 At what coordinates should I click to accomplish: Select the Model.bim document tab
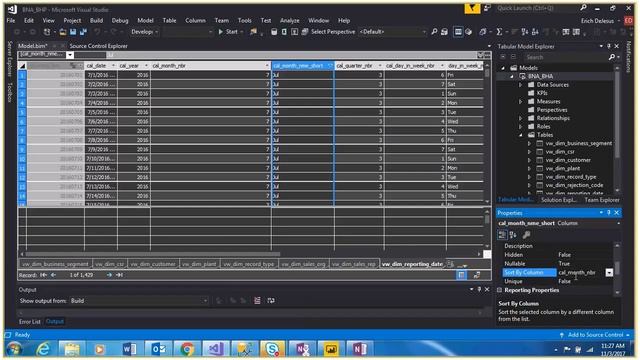click(33, 46)
